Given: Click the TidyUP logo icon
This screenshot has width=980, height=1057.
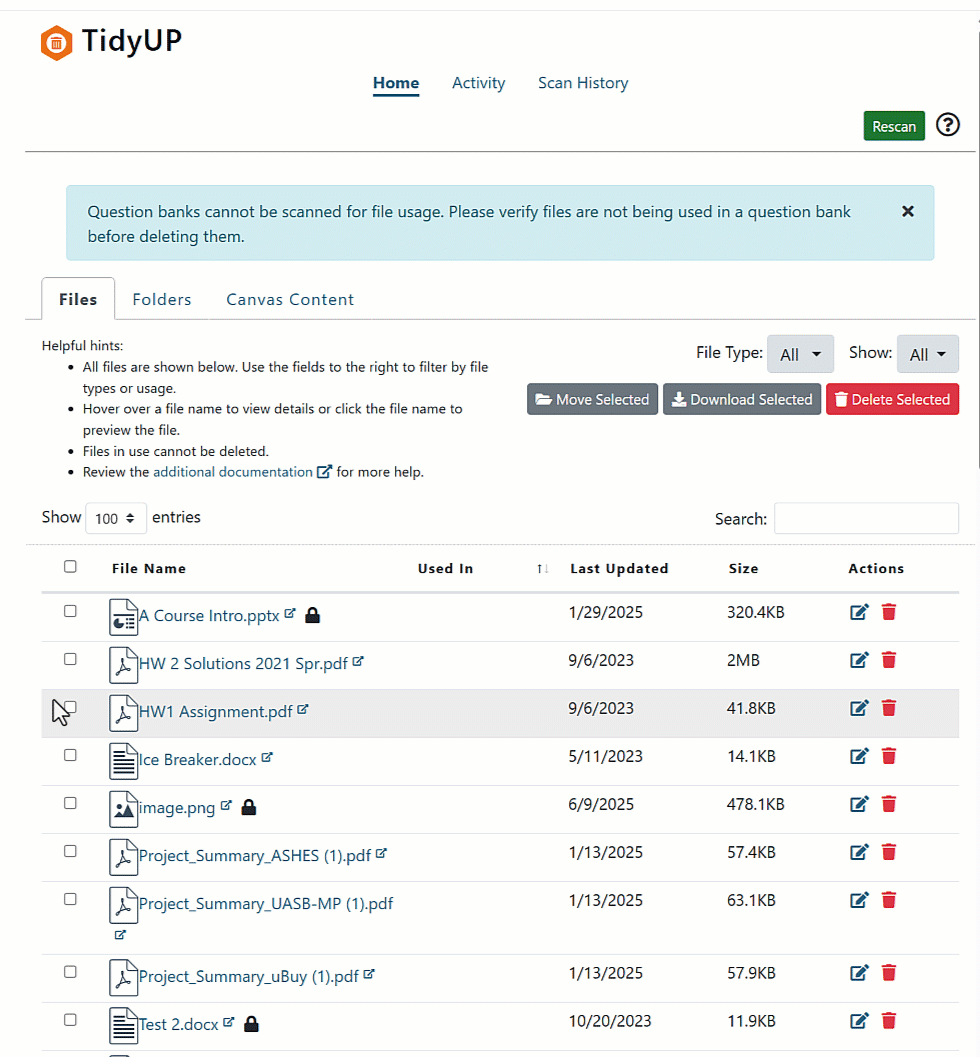Looking at the screenshot, I should click(x=57, y=43).
